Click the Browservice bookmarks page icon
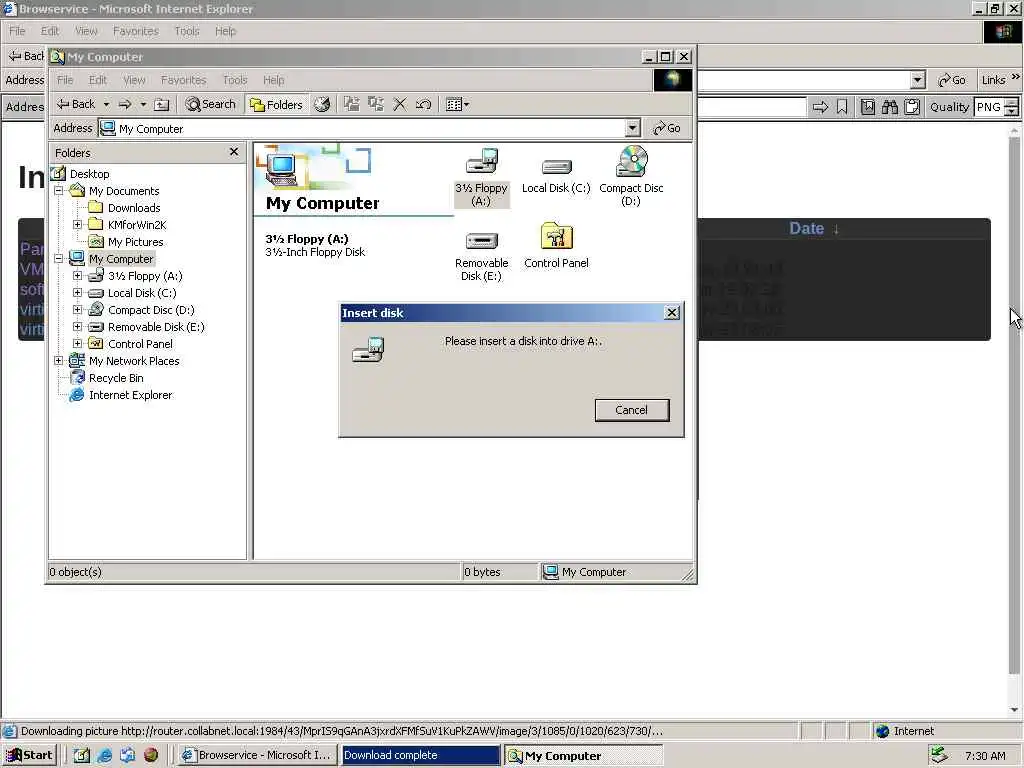The height and width of the screenshot is (768, 1024). 867,107
